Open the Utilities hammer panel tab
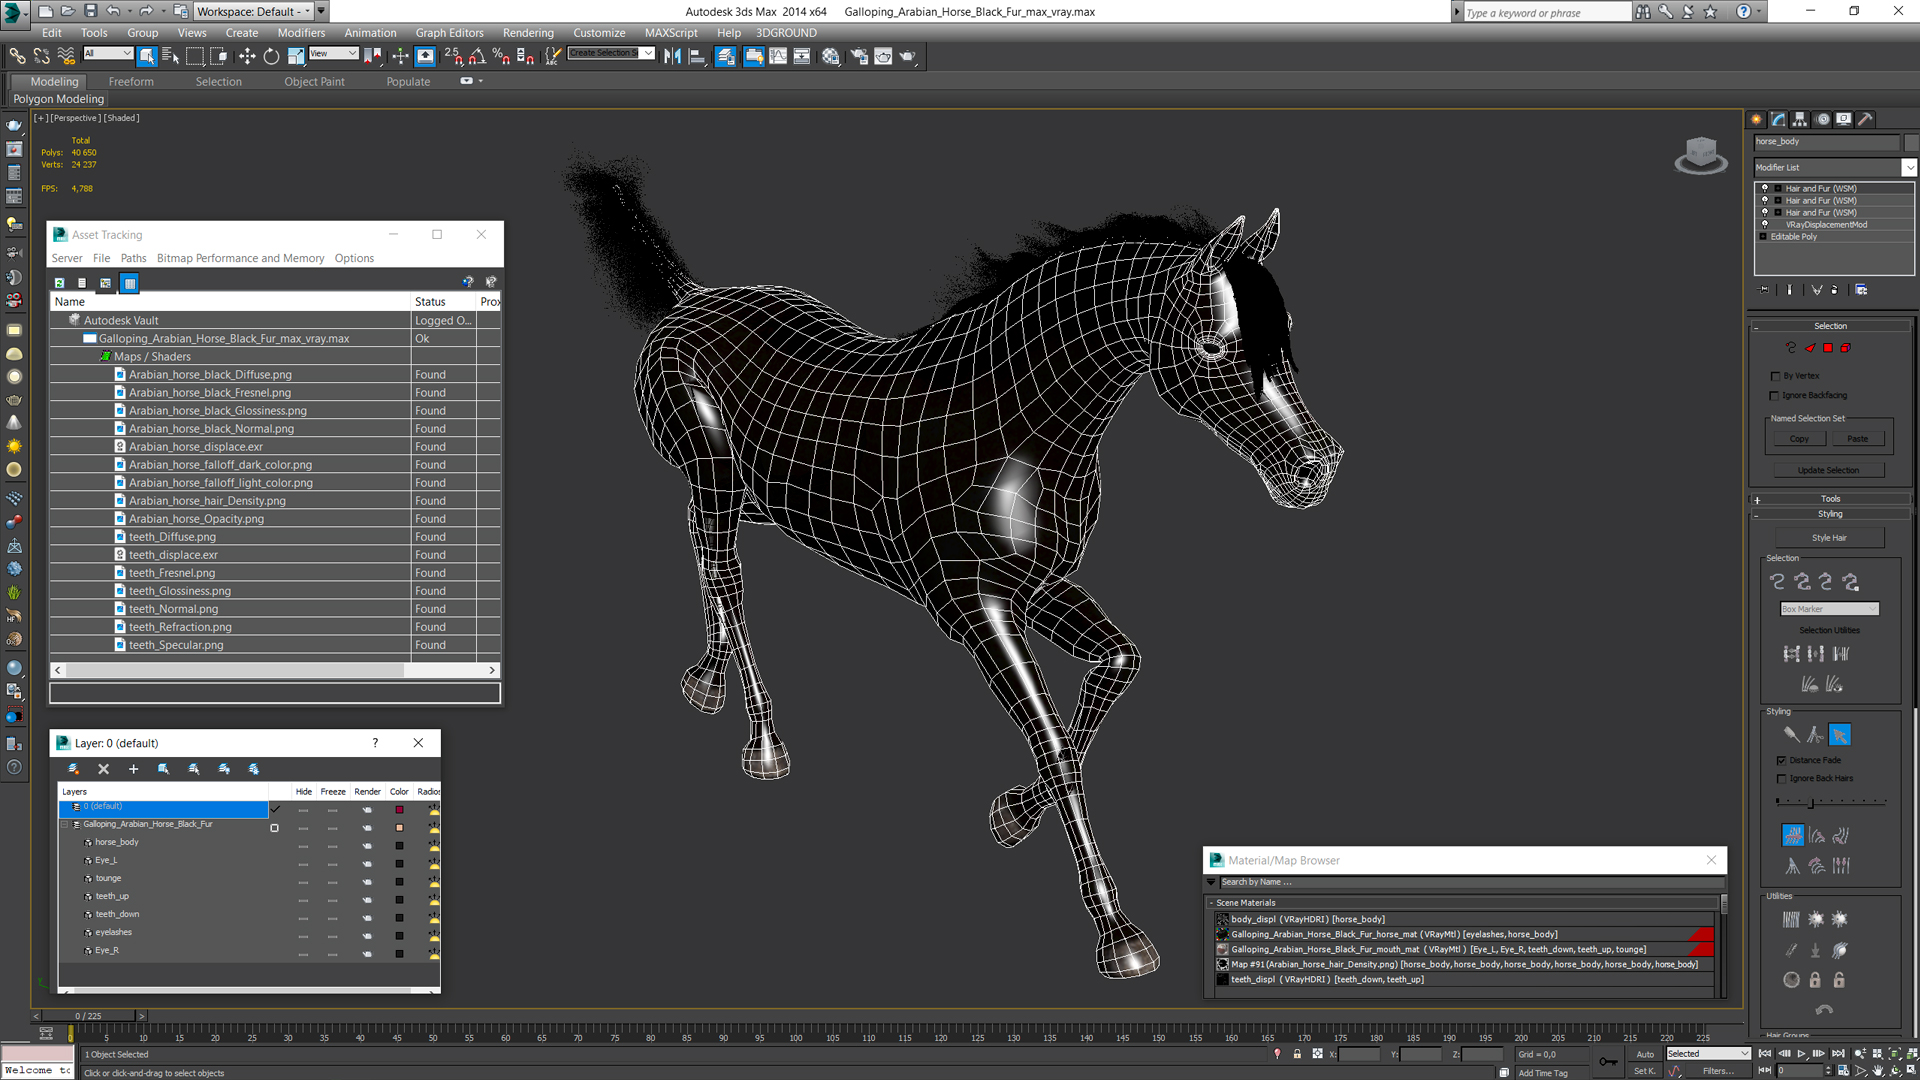Screen dimensions: 1920x1080 pyautogui.click(x=1866, y=119)
